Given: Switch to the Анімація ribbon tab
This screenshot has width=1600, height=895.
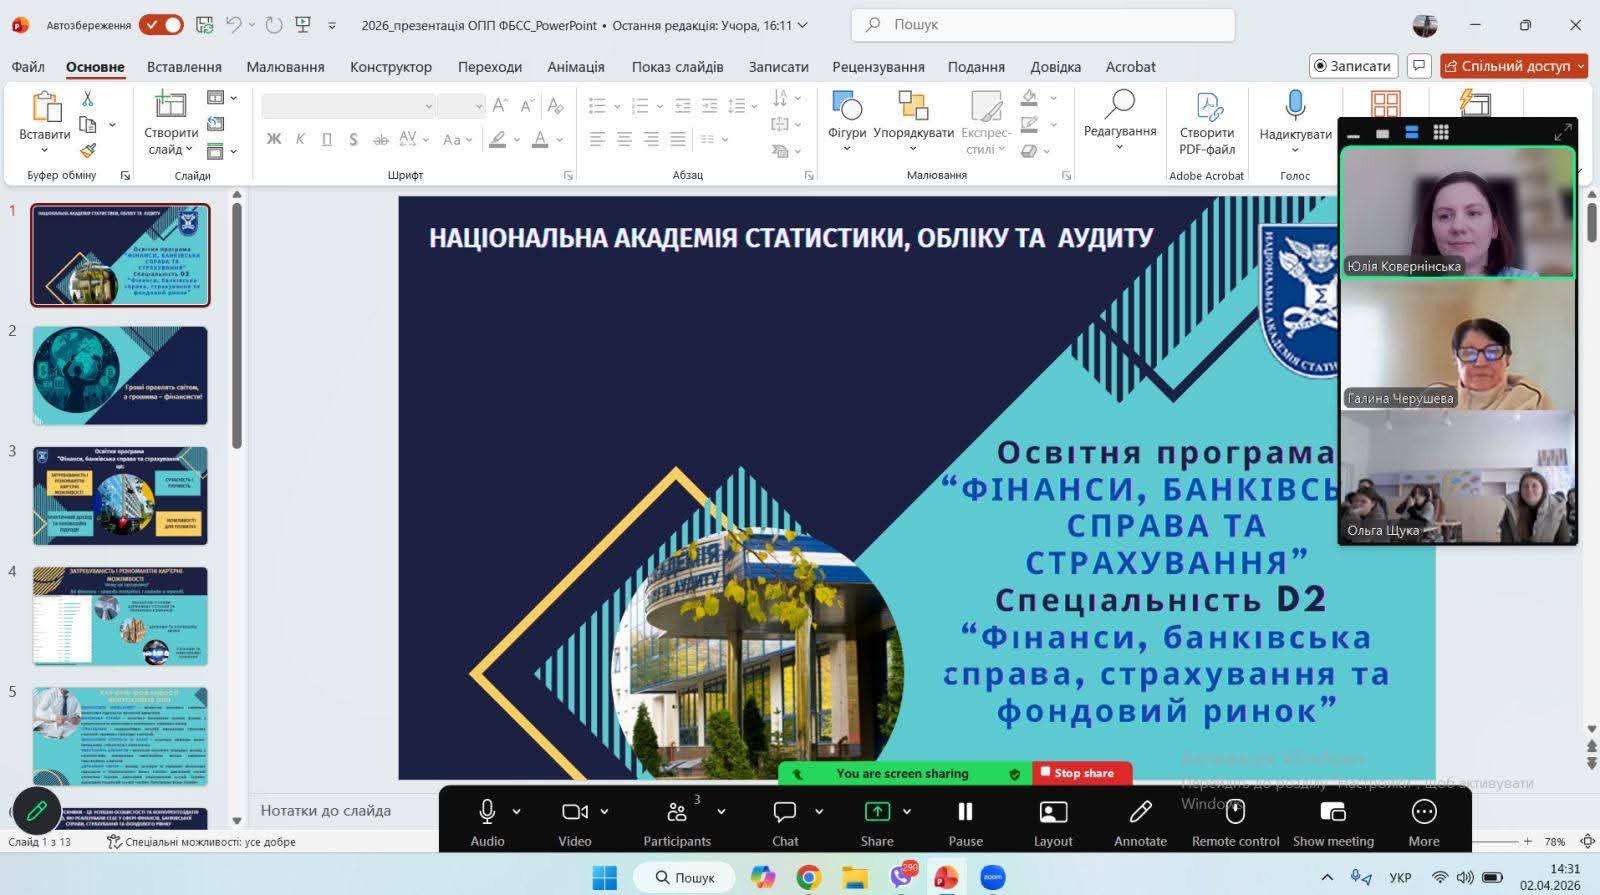Looking at the screenshot, I should click(575, 67).
